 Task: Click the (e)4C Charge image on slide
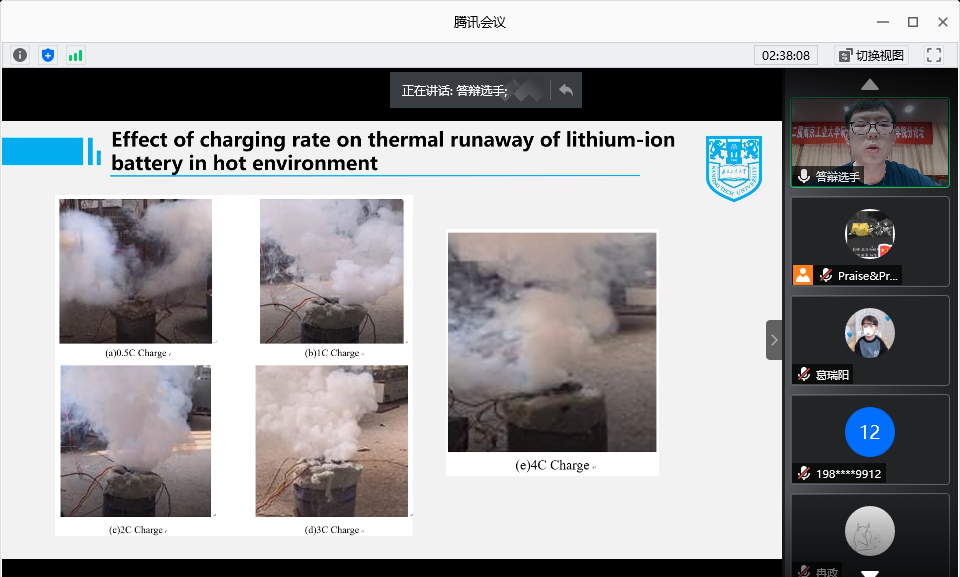click(552, 342)
